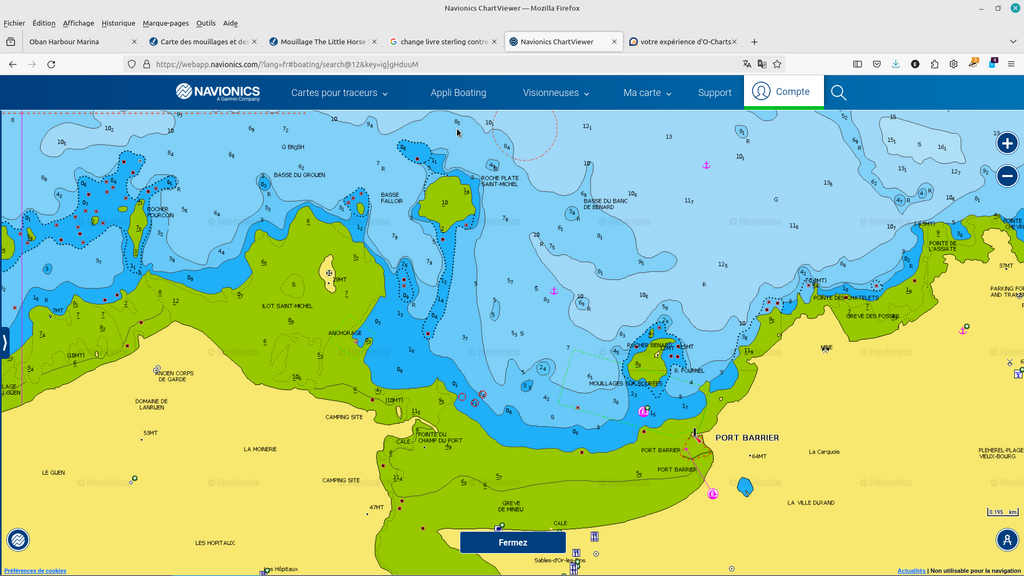Open the Compte account button
Image resolution: width=1024 pixels, height=576 pixels.
pos(783,91)
